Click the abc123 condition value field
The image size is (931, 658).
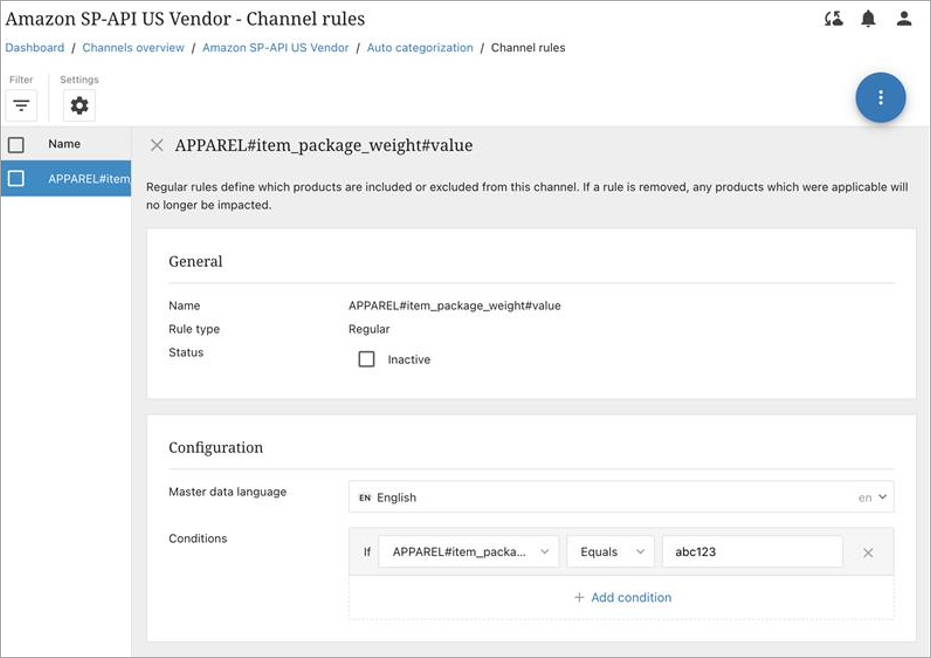752,552
